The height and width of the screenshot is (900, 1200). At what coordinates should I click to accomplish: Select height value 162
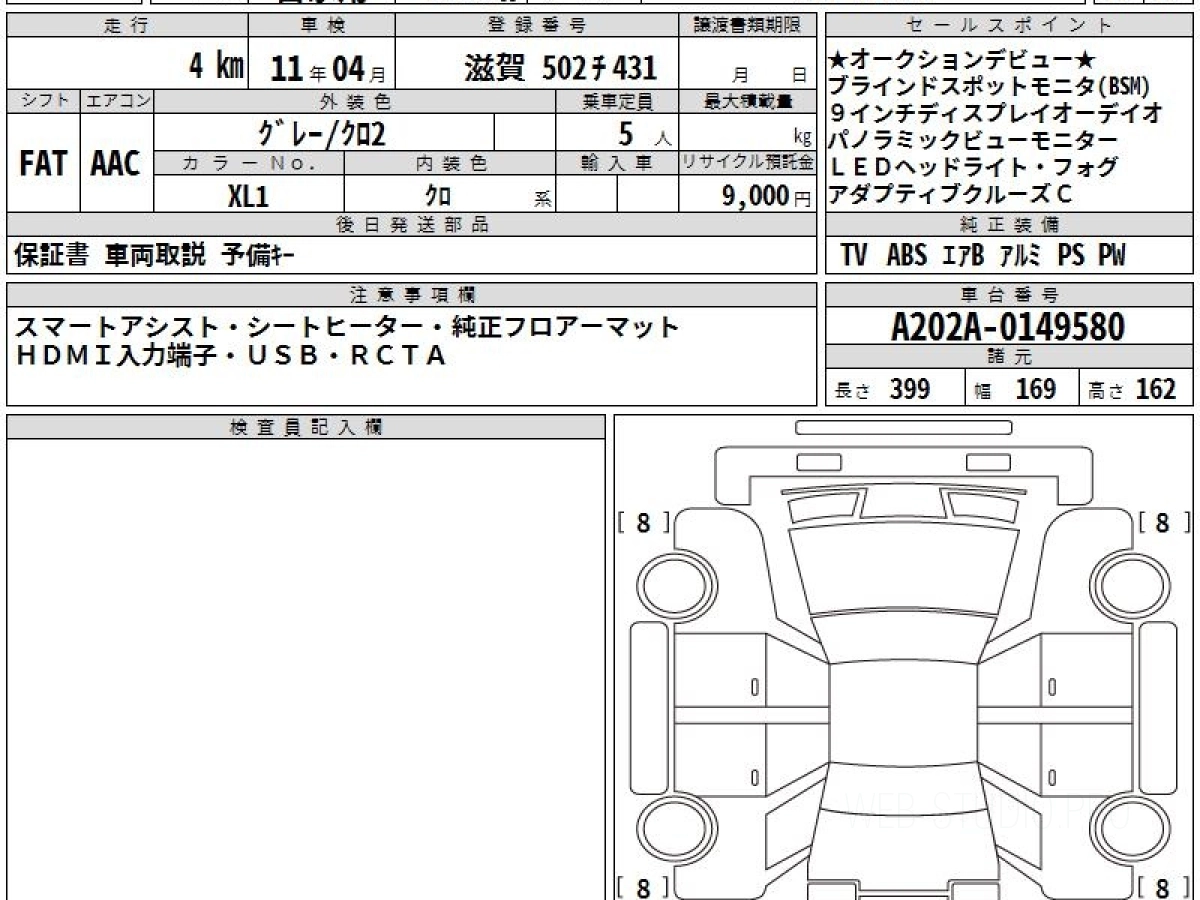(1156, 389)
